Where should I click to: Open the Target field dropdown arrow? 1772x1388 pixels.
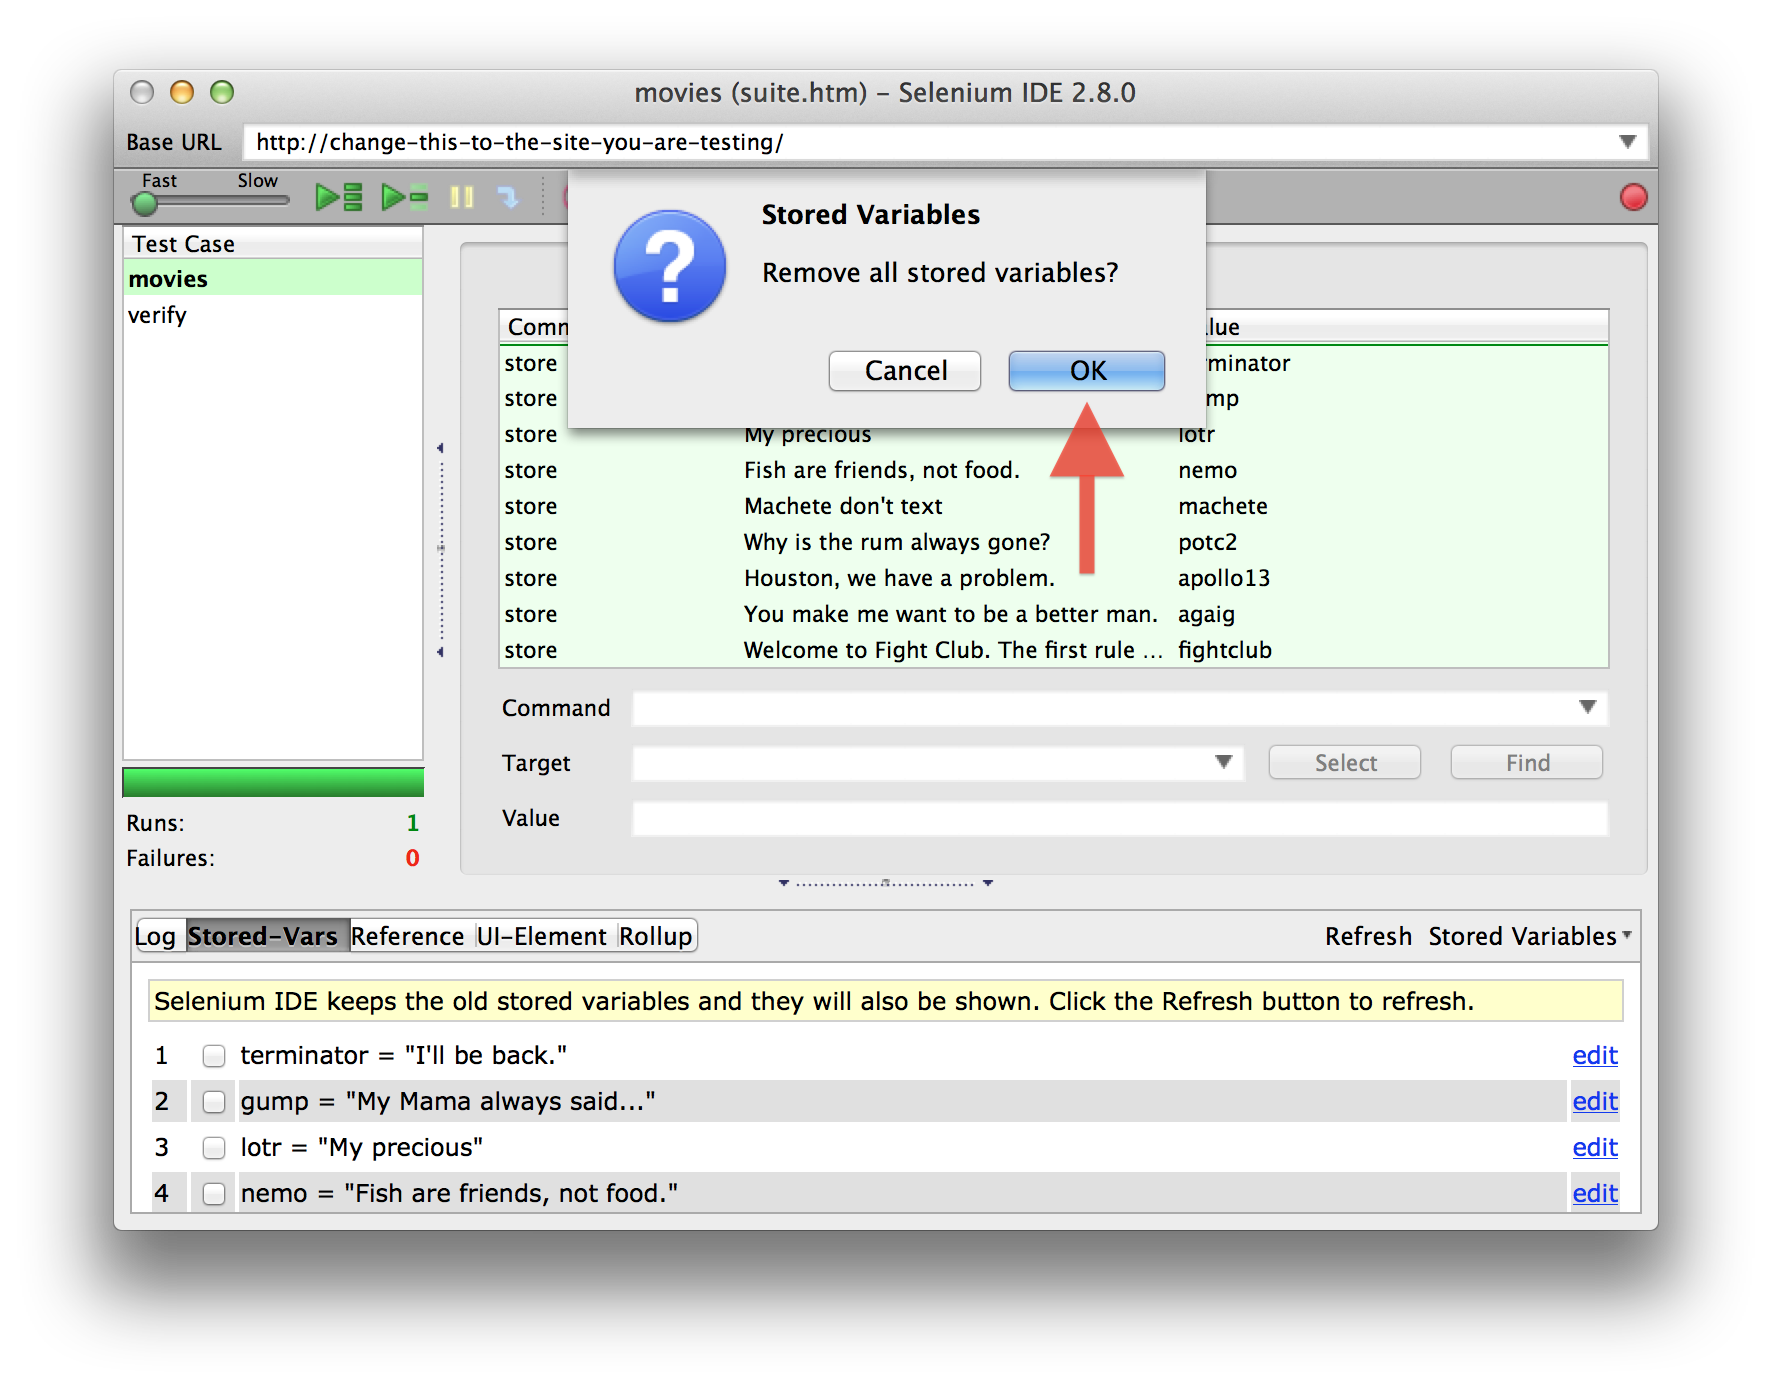pyautogui.click(x=1223, y=762)
